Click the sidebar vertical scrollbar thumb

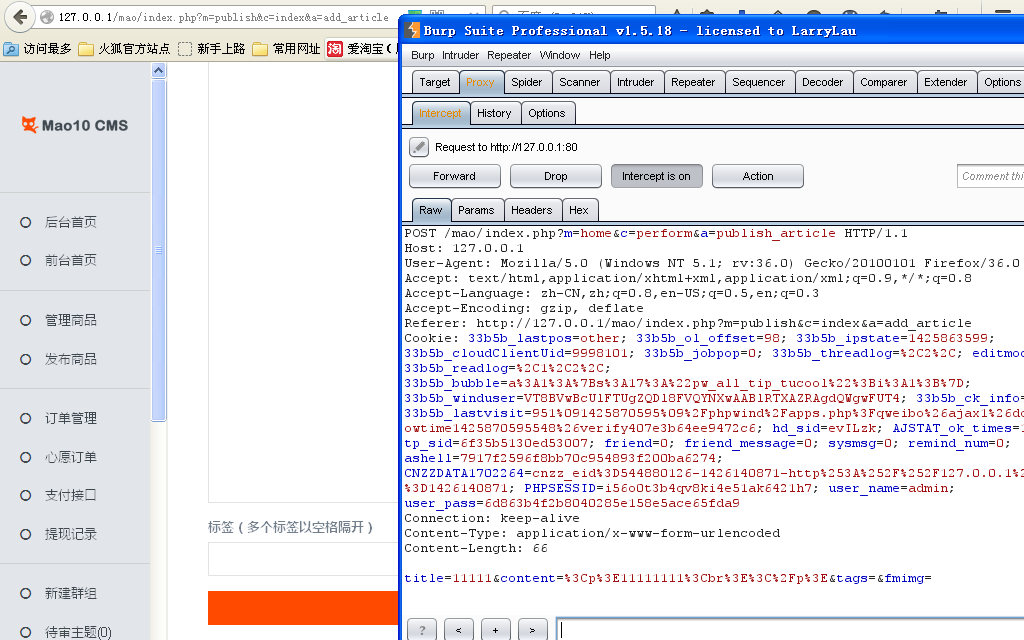click(158, 249)
